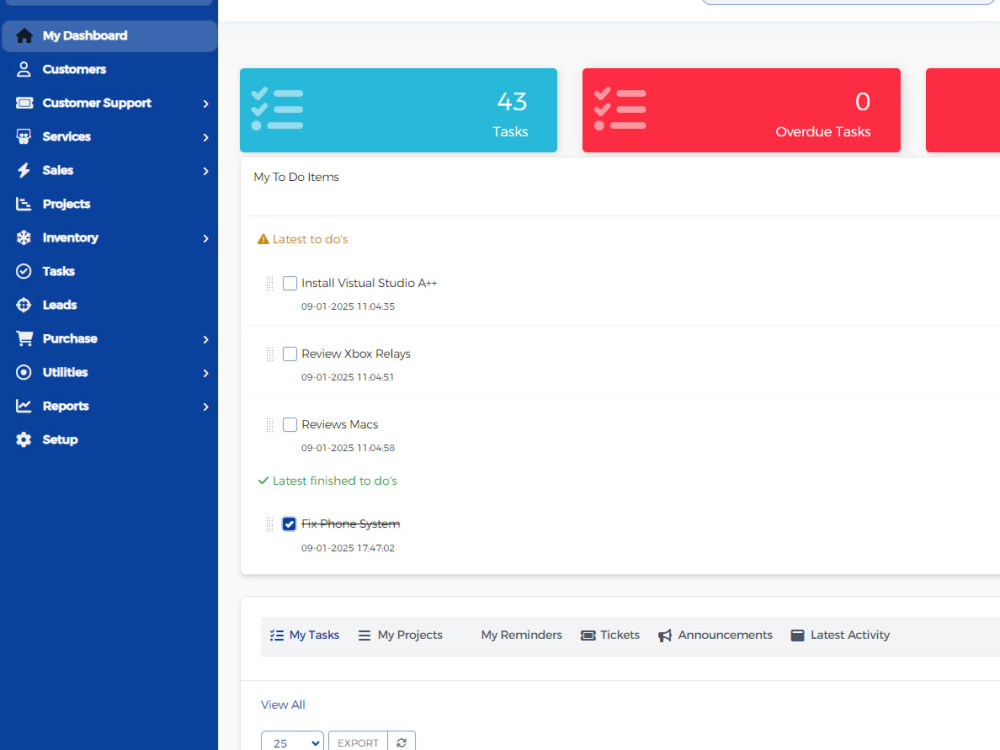Click the Reports line-chart icon
Image resolution: width=1000 pixels, height=750 pixels.
24,406
